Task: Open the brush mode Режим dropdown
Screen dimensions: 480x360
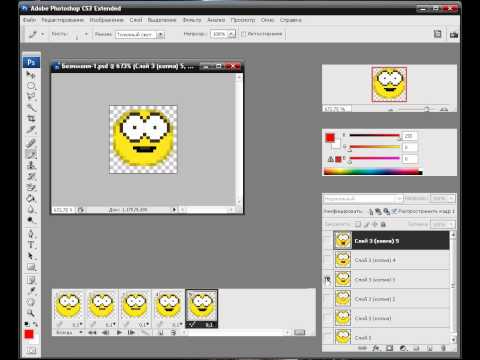Action: (x=140, y=34)
